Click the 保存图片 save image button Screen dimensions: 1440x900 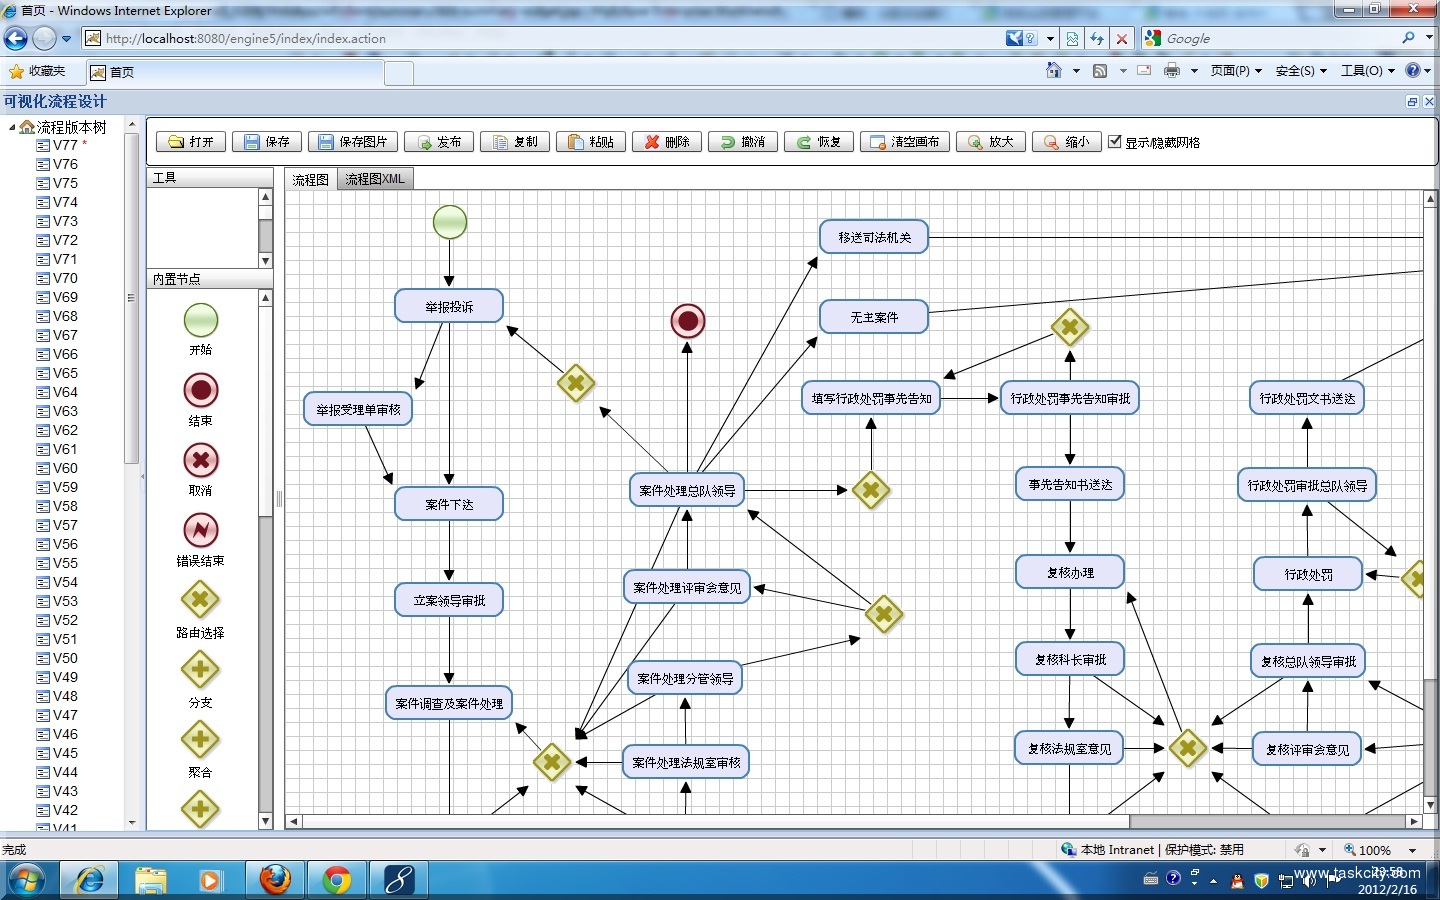pos(352,142)
